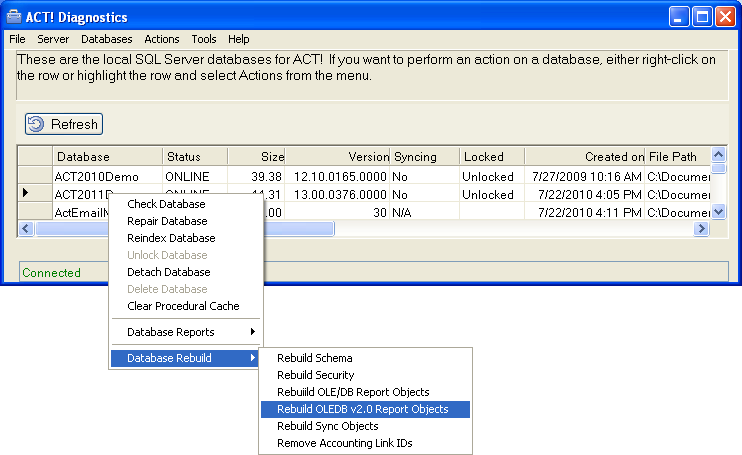This screenshot has height=455, width=742.
Task: Minimize the ACT! Diagnostics window
Action: (679, 17)
